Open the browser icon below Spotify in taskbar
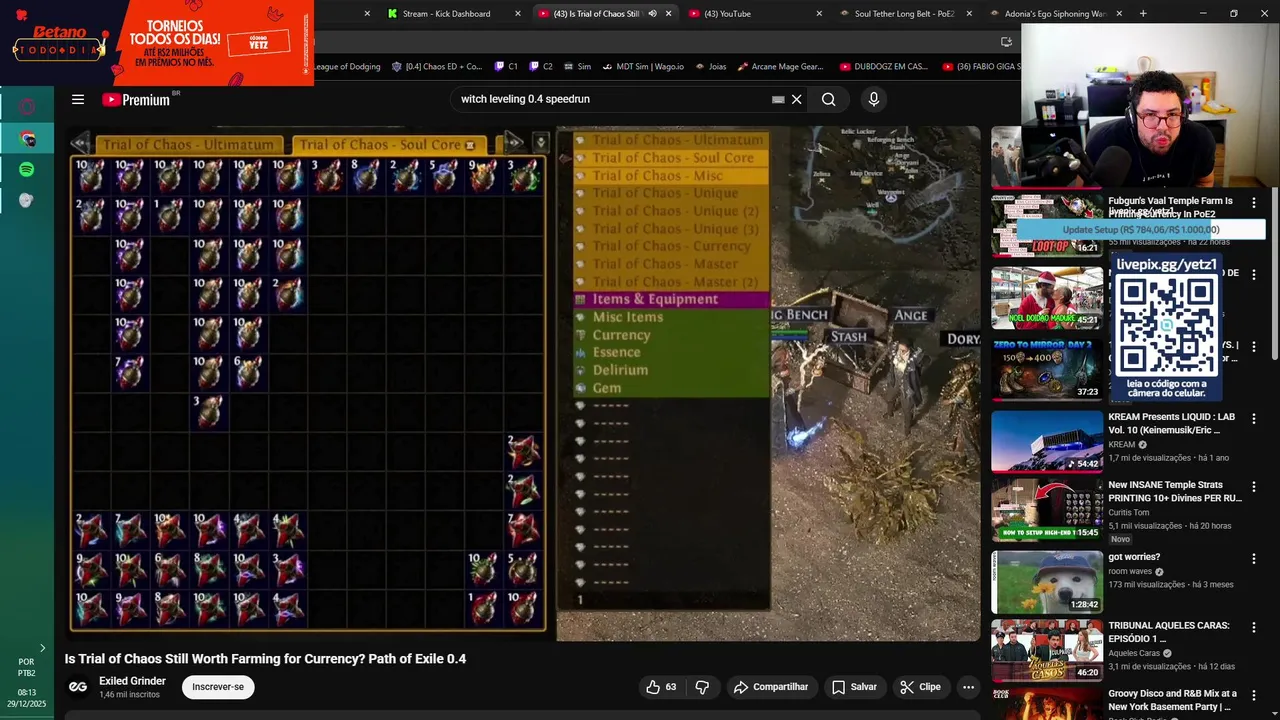 pyautogui.click(x=27, y=200)
